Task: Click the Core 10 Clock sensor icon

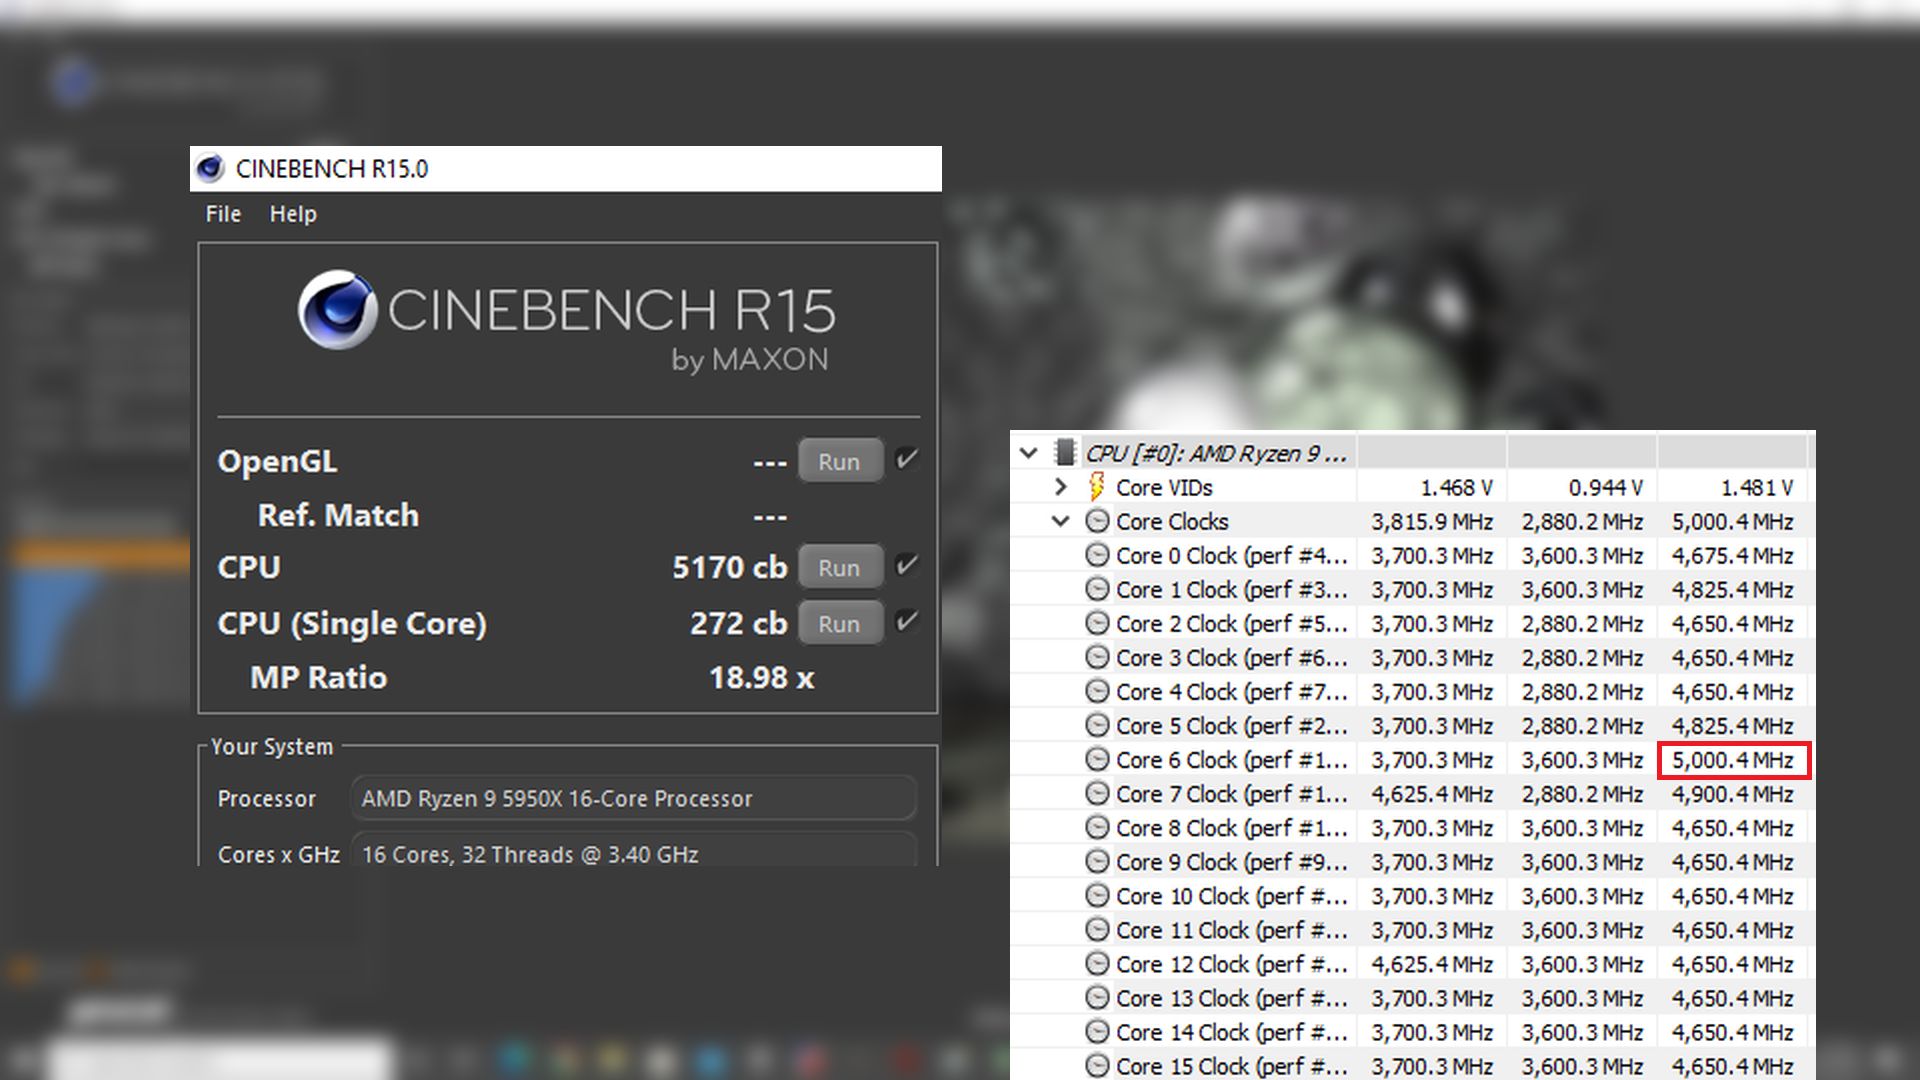Action: point(1097,895)
